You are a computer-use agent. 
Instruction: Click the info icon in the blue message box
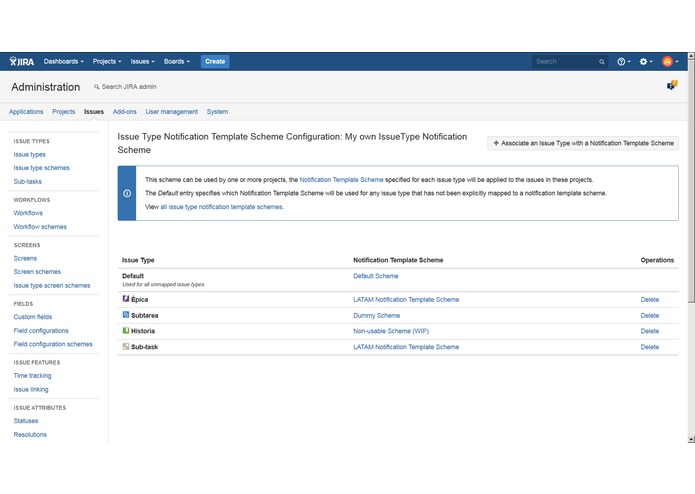[127, 193]
